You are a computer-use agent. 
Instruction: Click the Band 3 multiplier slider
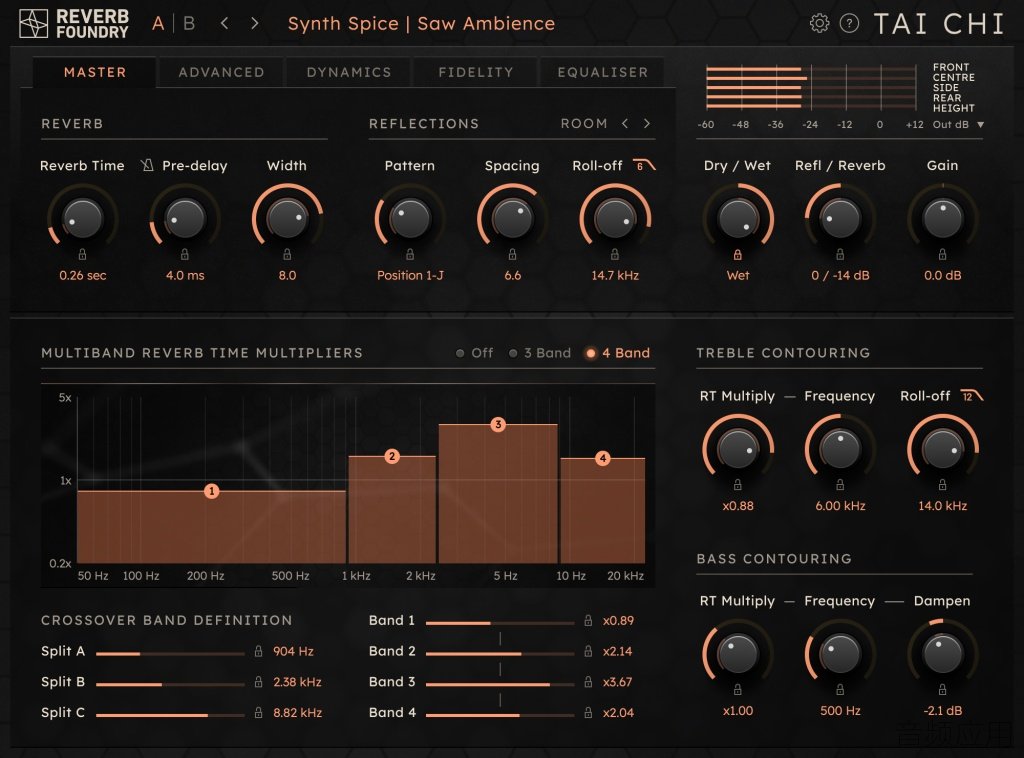(500, 684)
